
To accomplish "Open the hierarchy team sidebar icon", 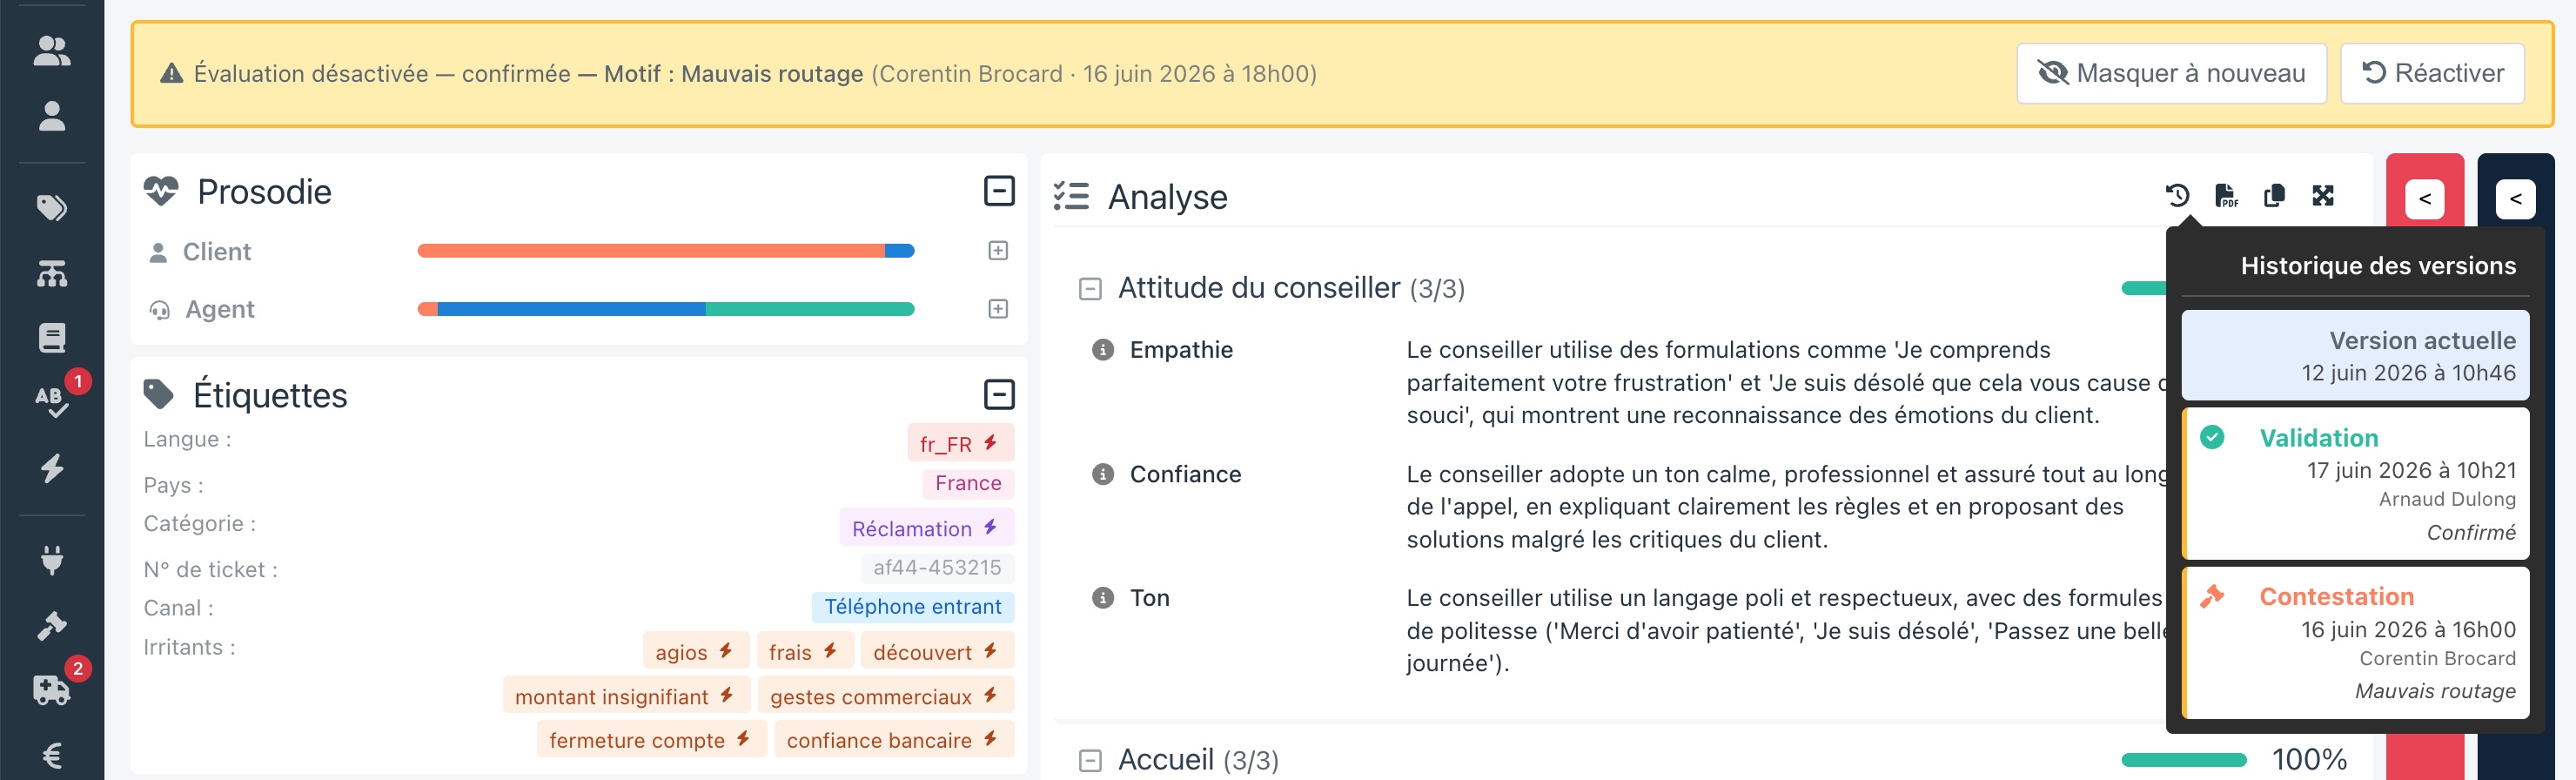I will [52, 273].
